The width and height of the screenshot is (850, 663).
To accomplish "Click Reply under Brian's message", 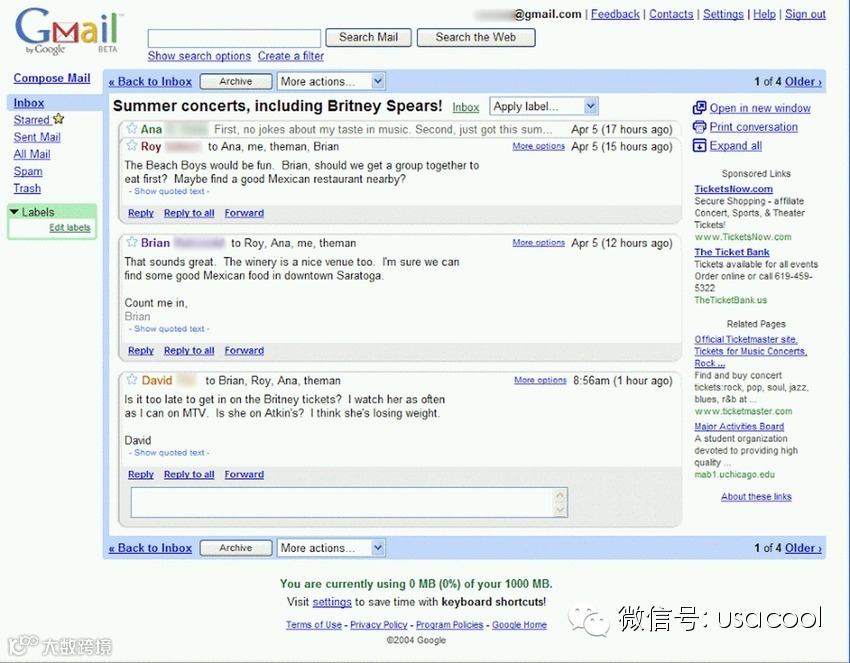I will tap(141, 351).
